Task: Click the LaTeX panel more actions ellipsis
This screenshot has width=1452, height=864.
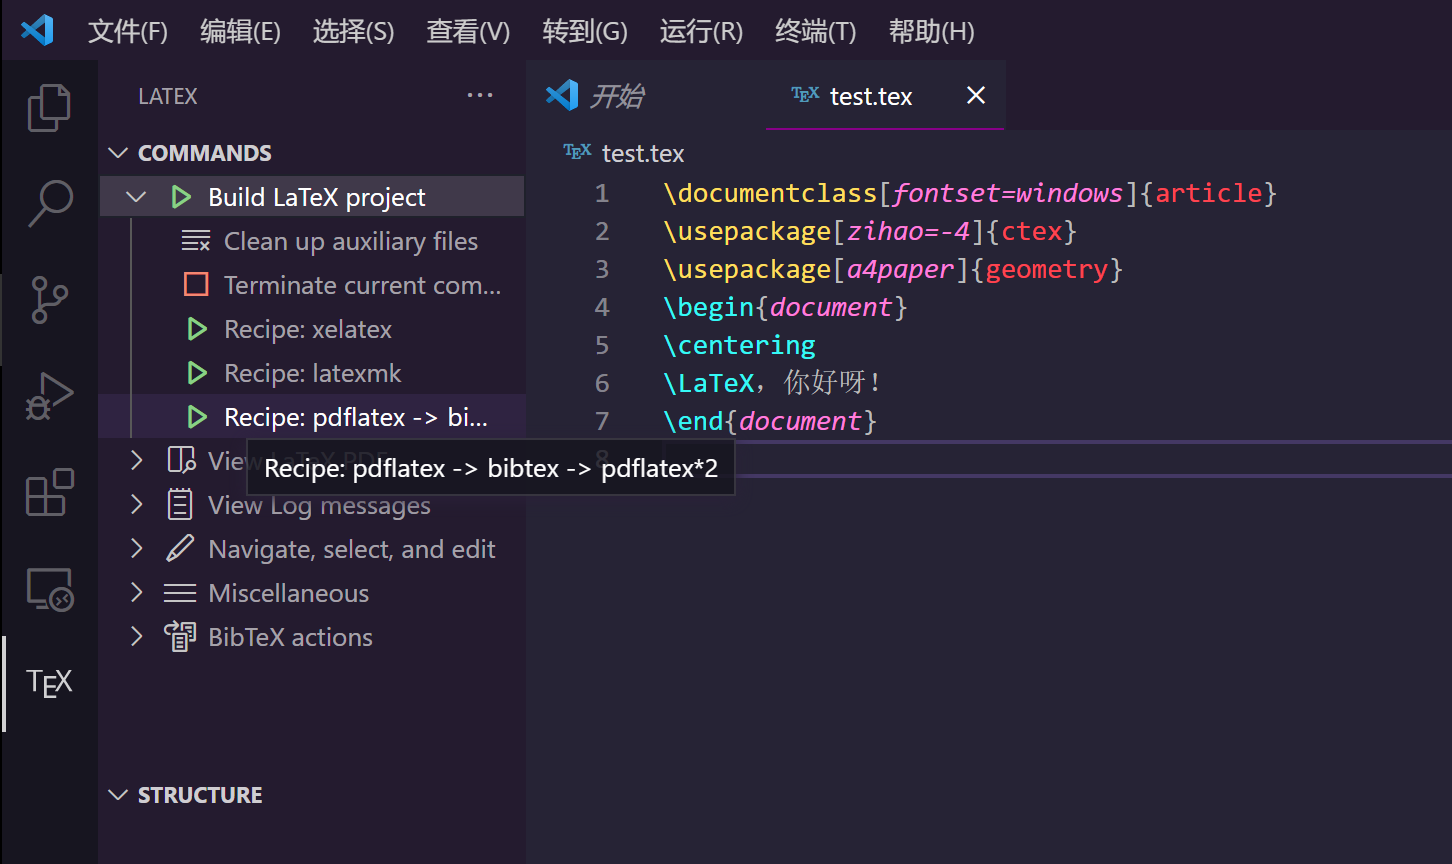Action: click(480, 96)
